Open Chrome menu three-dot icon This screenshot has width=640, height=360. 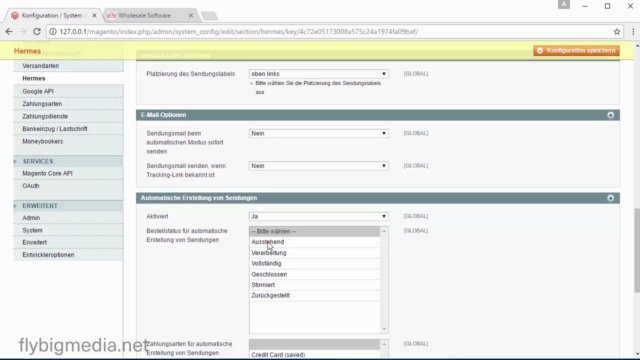point(633,31)
